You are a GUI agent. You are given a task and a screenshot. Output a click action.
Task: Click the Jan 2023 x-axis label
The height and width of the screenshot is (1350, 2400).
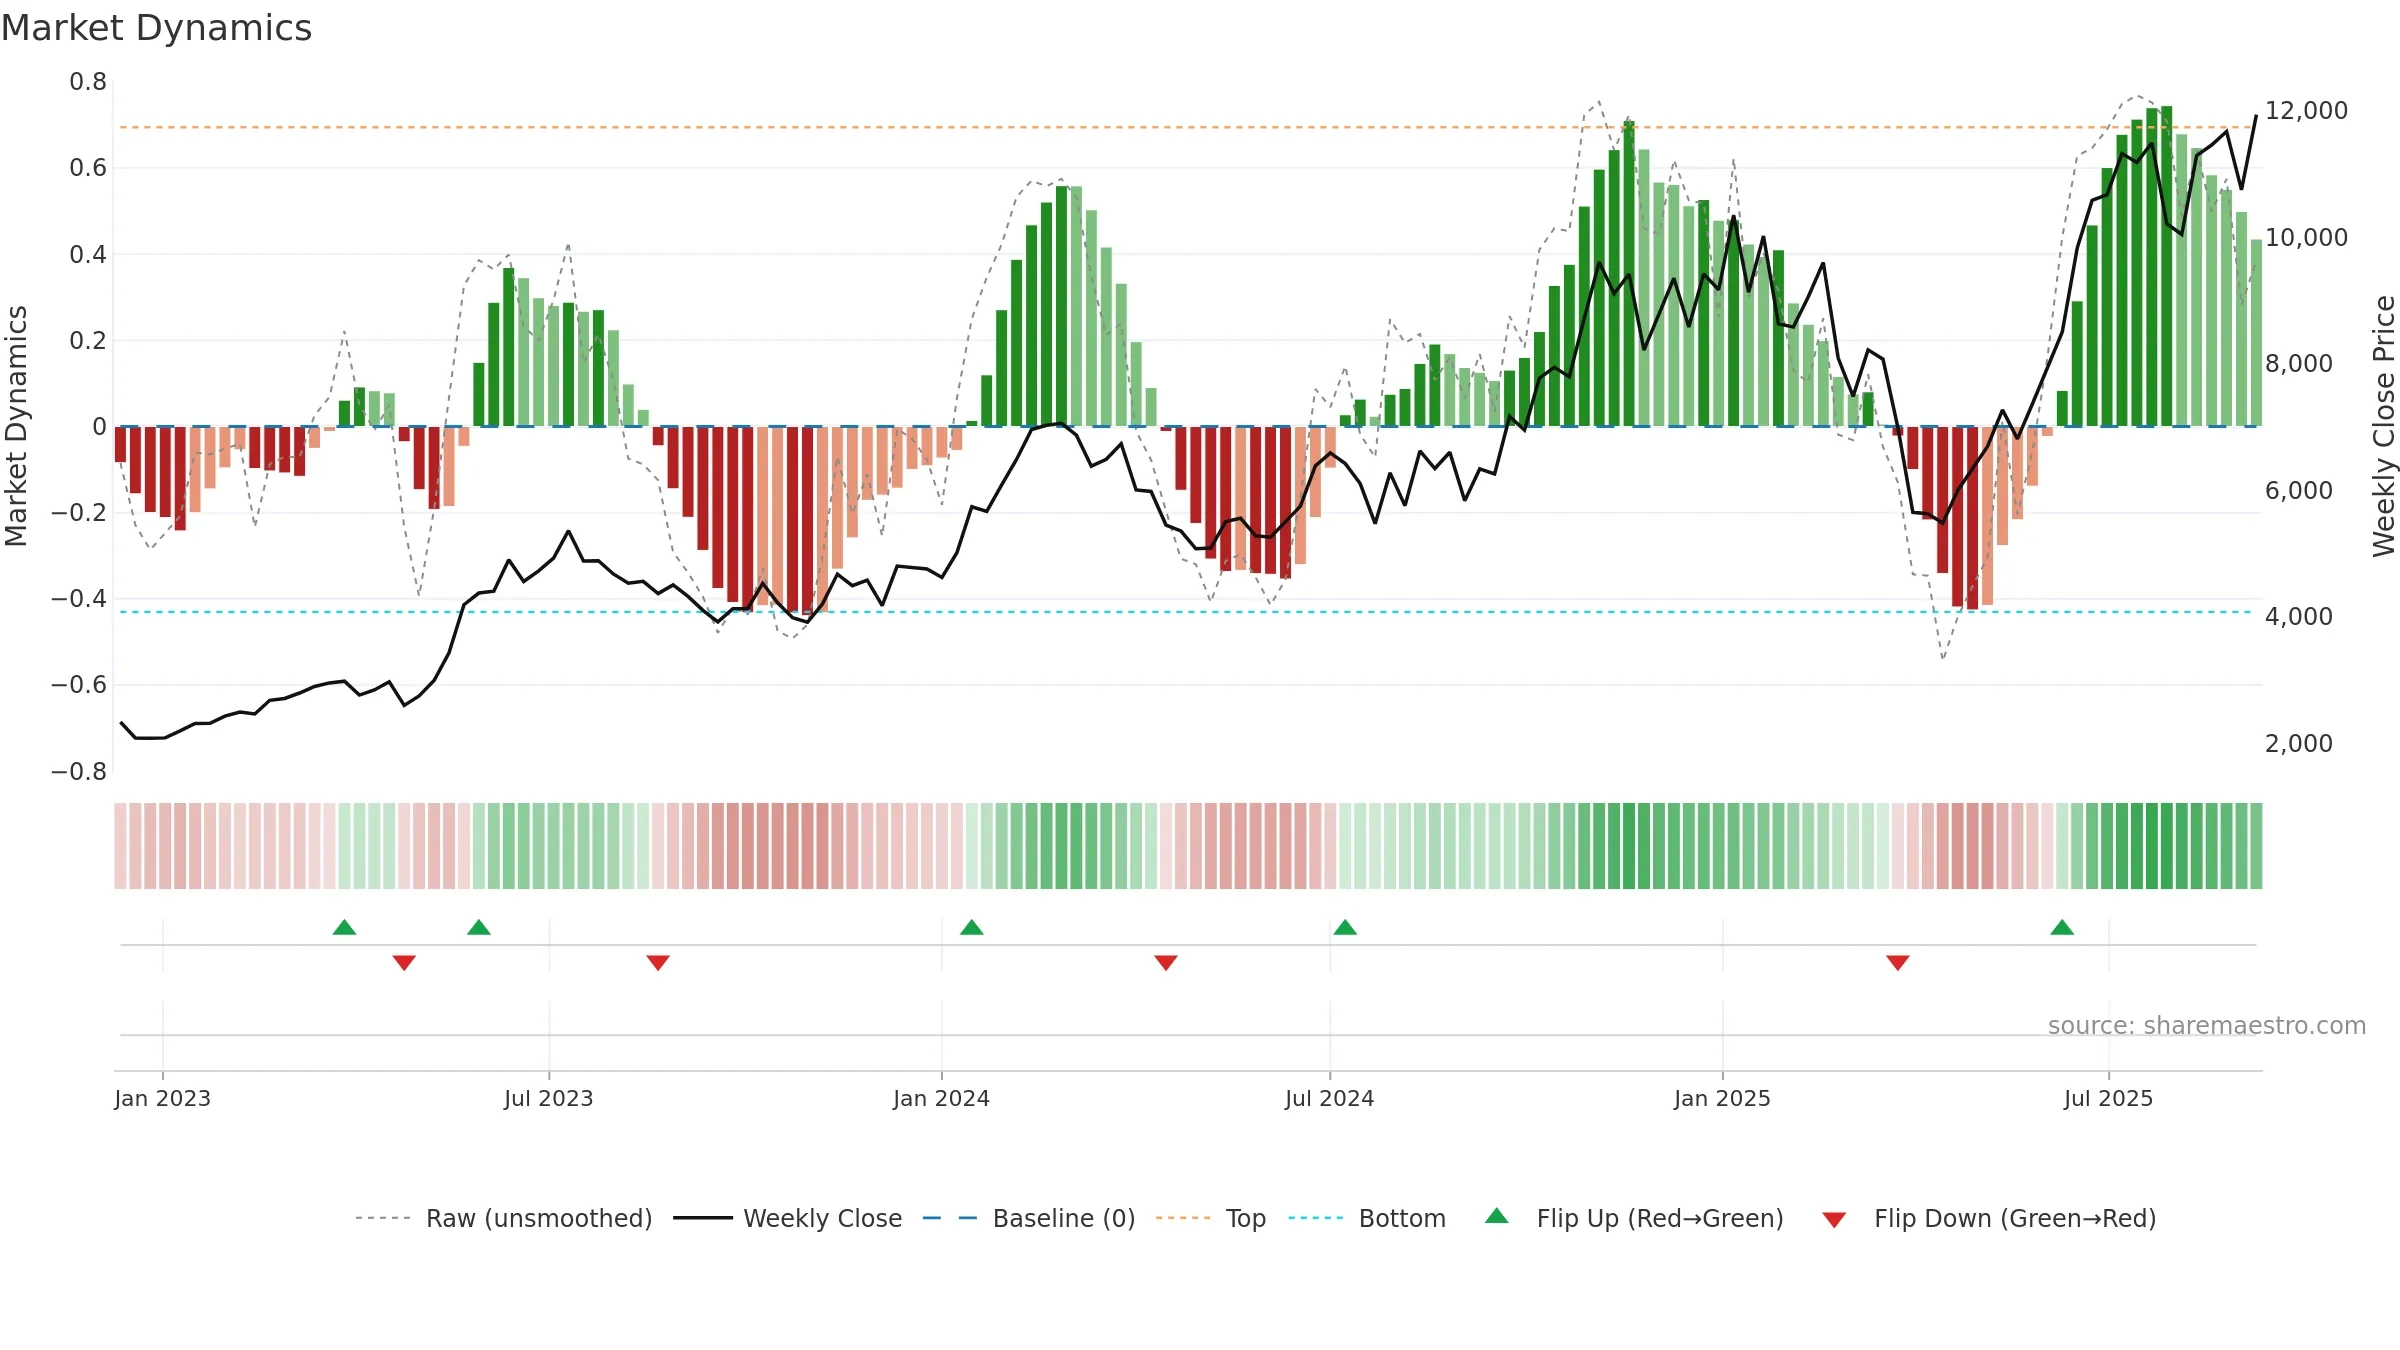tap(162, 1098)
